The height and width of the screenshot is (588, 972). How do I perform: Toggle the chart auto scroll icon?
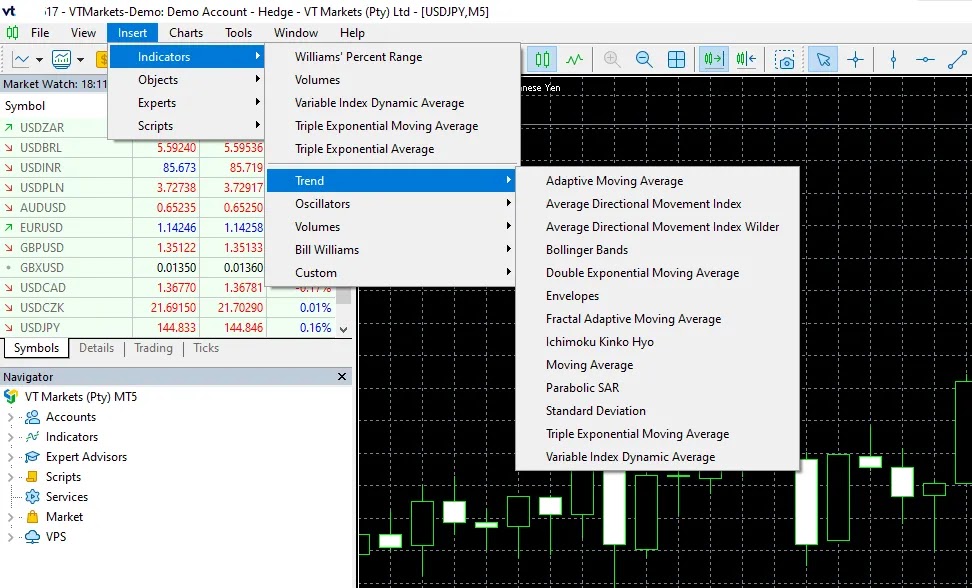[714, 59]
